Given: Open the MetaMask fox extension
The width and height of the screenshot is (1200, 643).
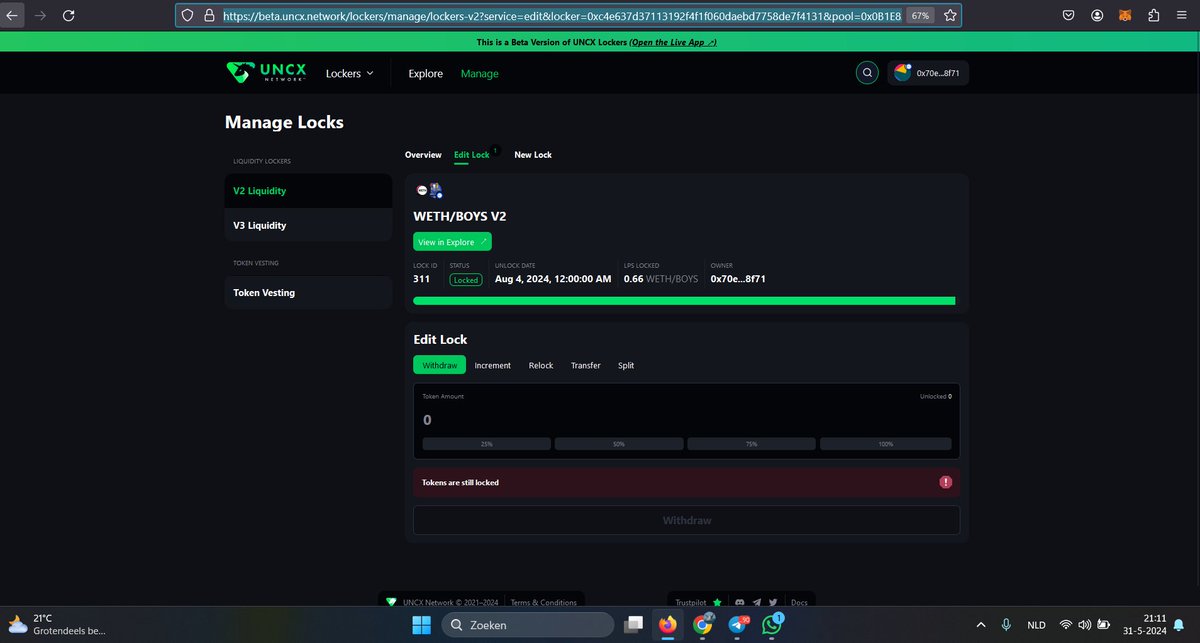Looking at the screenshot, I should pos(1126,16).
